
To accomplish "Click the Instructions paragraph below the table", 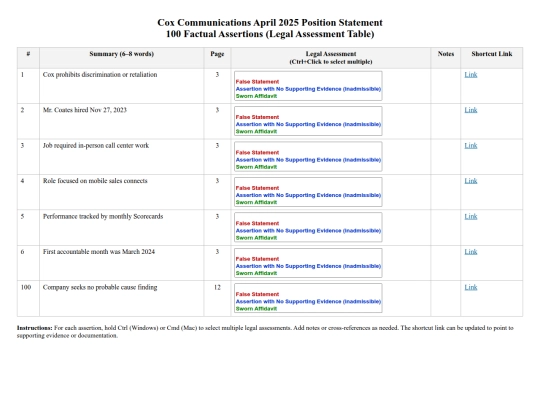I will [265, 332].
